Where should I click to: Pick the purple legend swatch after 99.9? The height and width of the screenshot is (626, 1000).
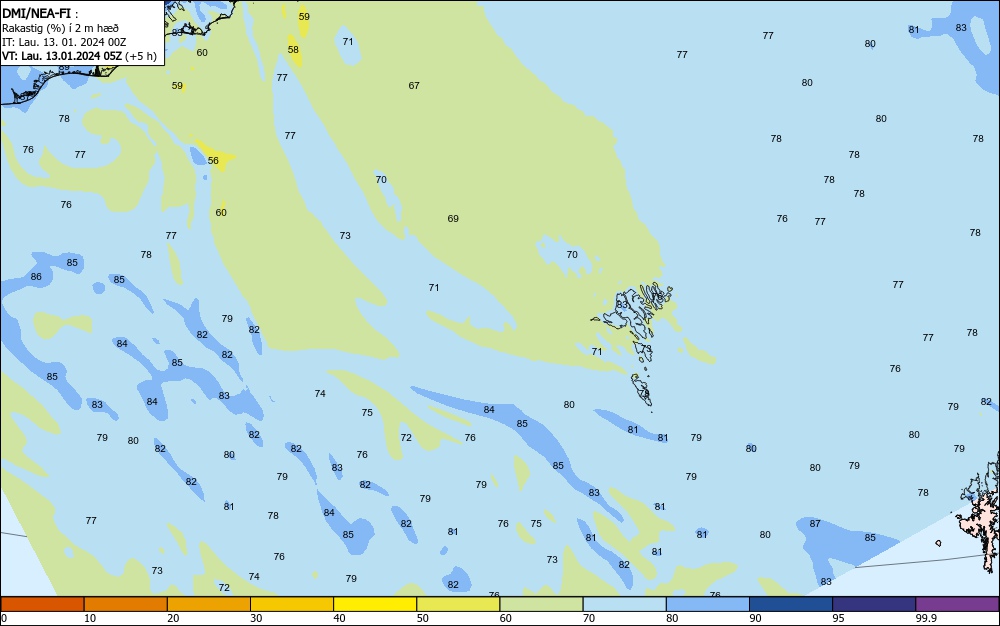pyautogui.click(x=957, y=604)
